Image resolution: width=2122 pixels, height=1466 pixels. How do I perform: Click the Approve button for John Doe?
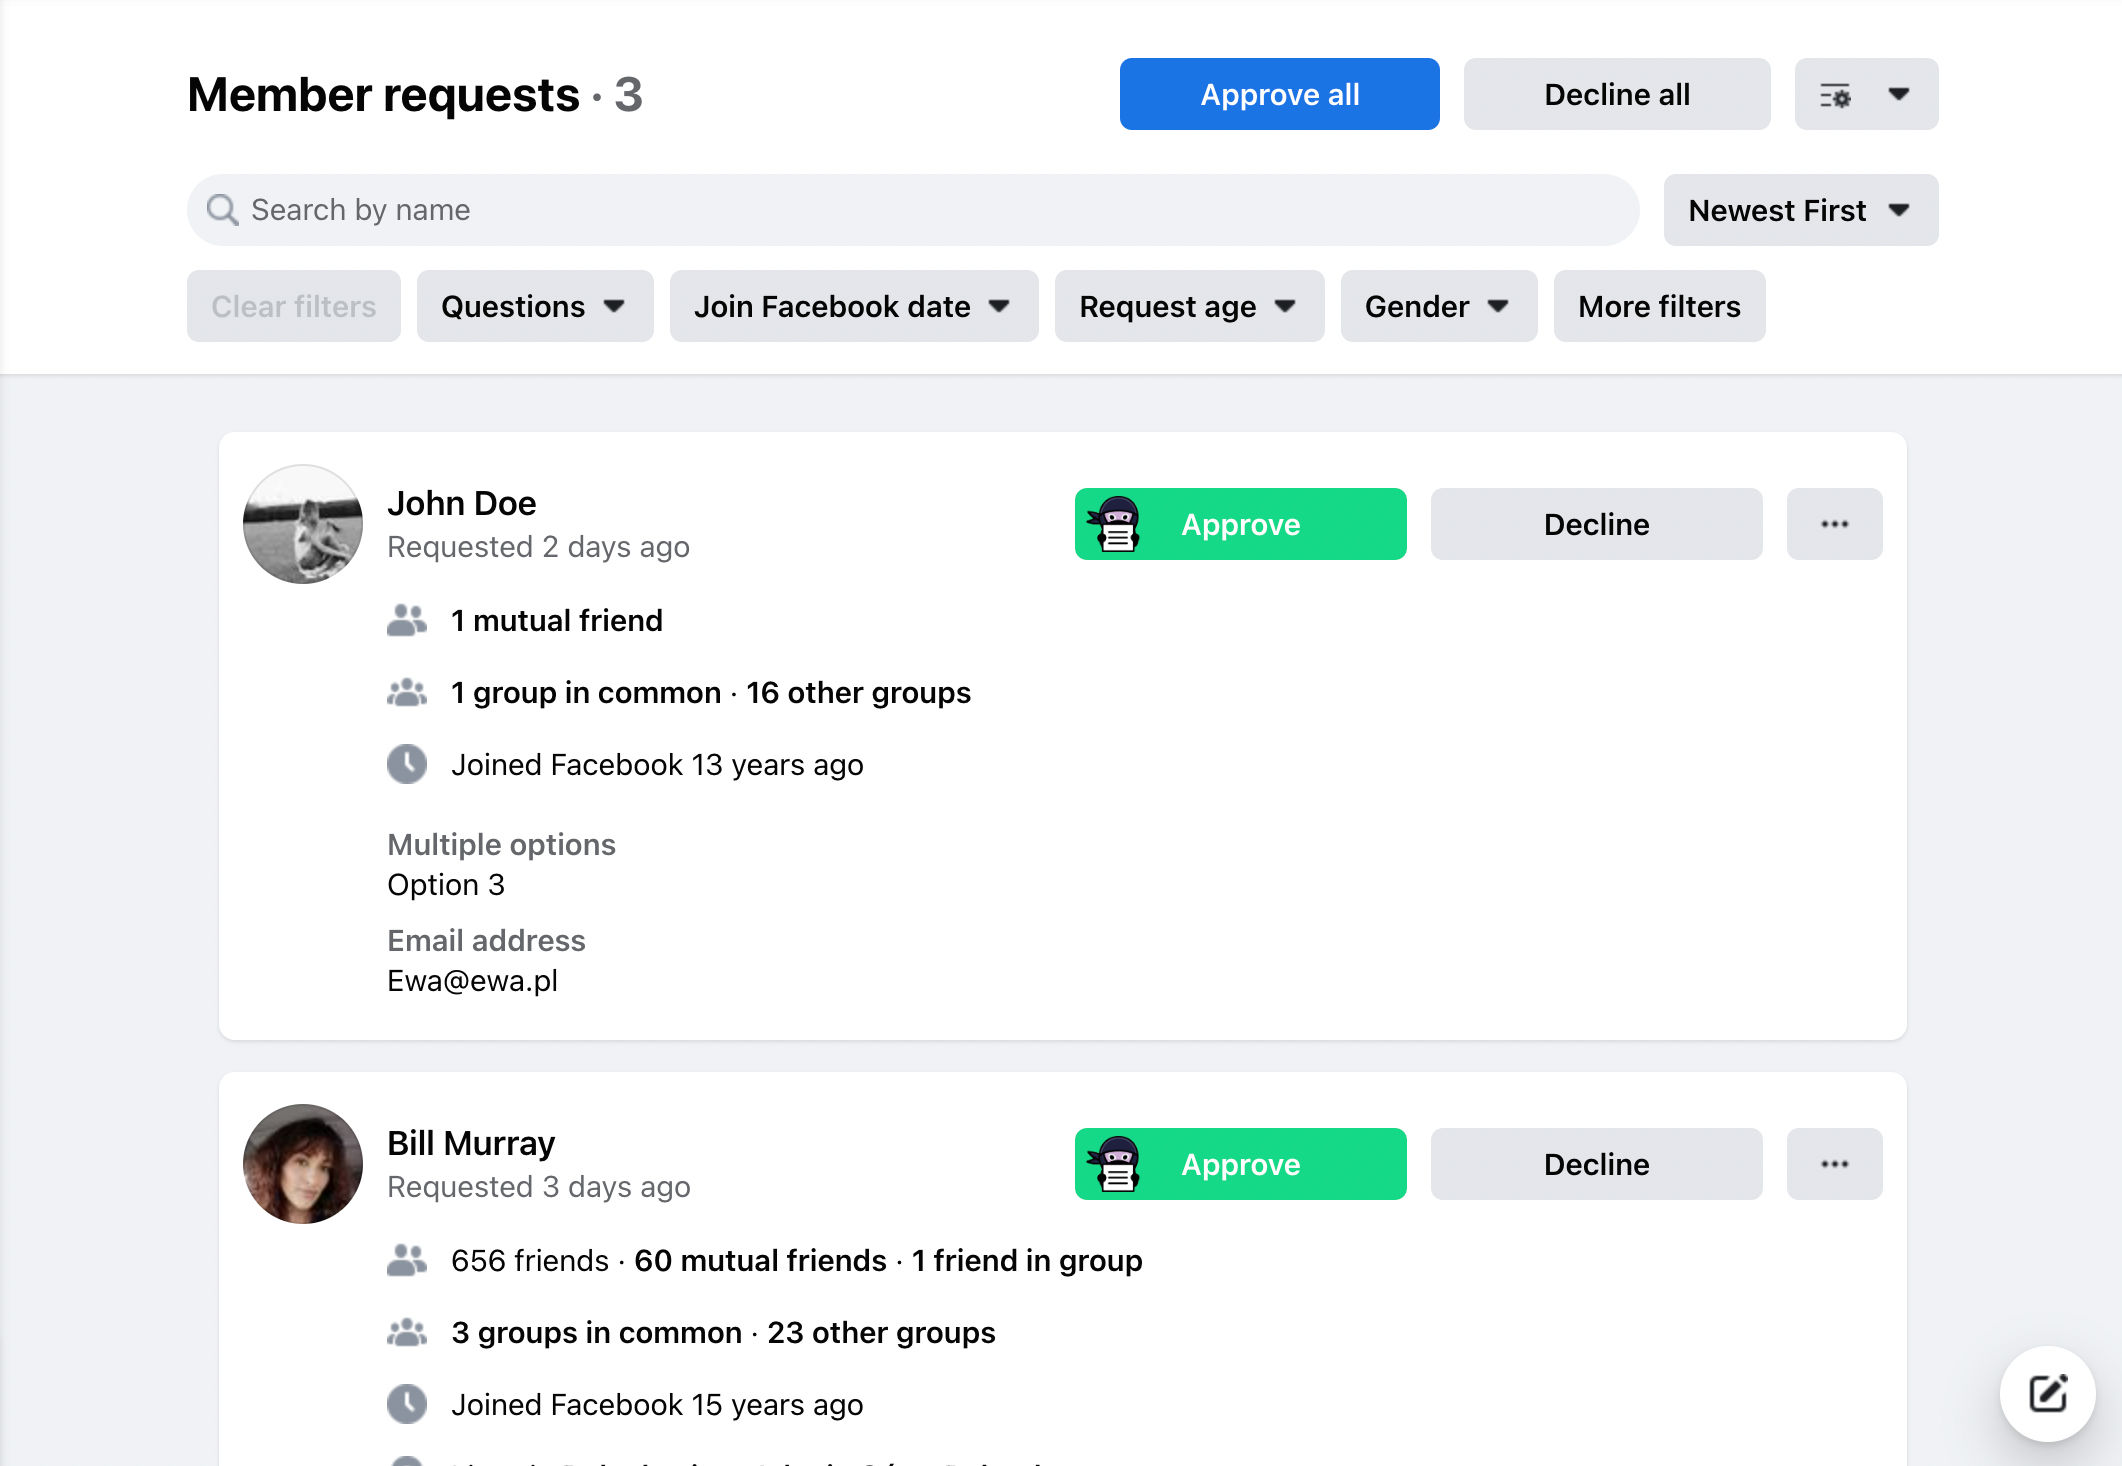1238,524
